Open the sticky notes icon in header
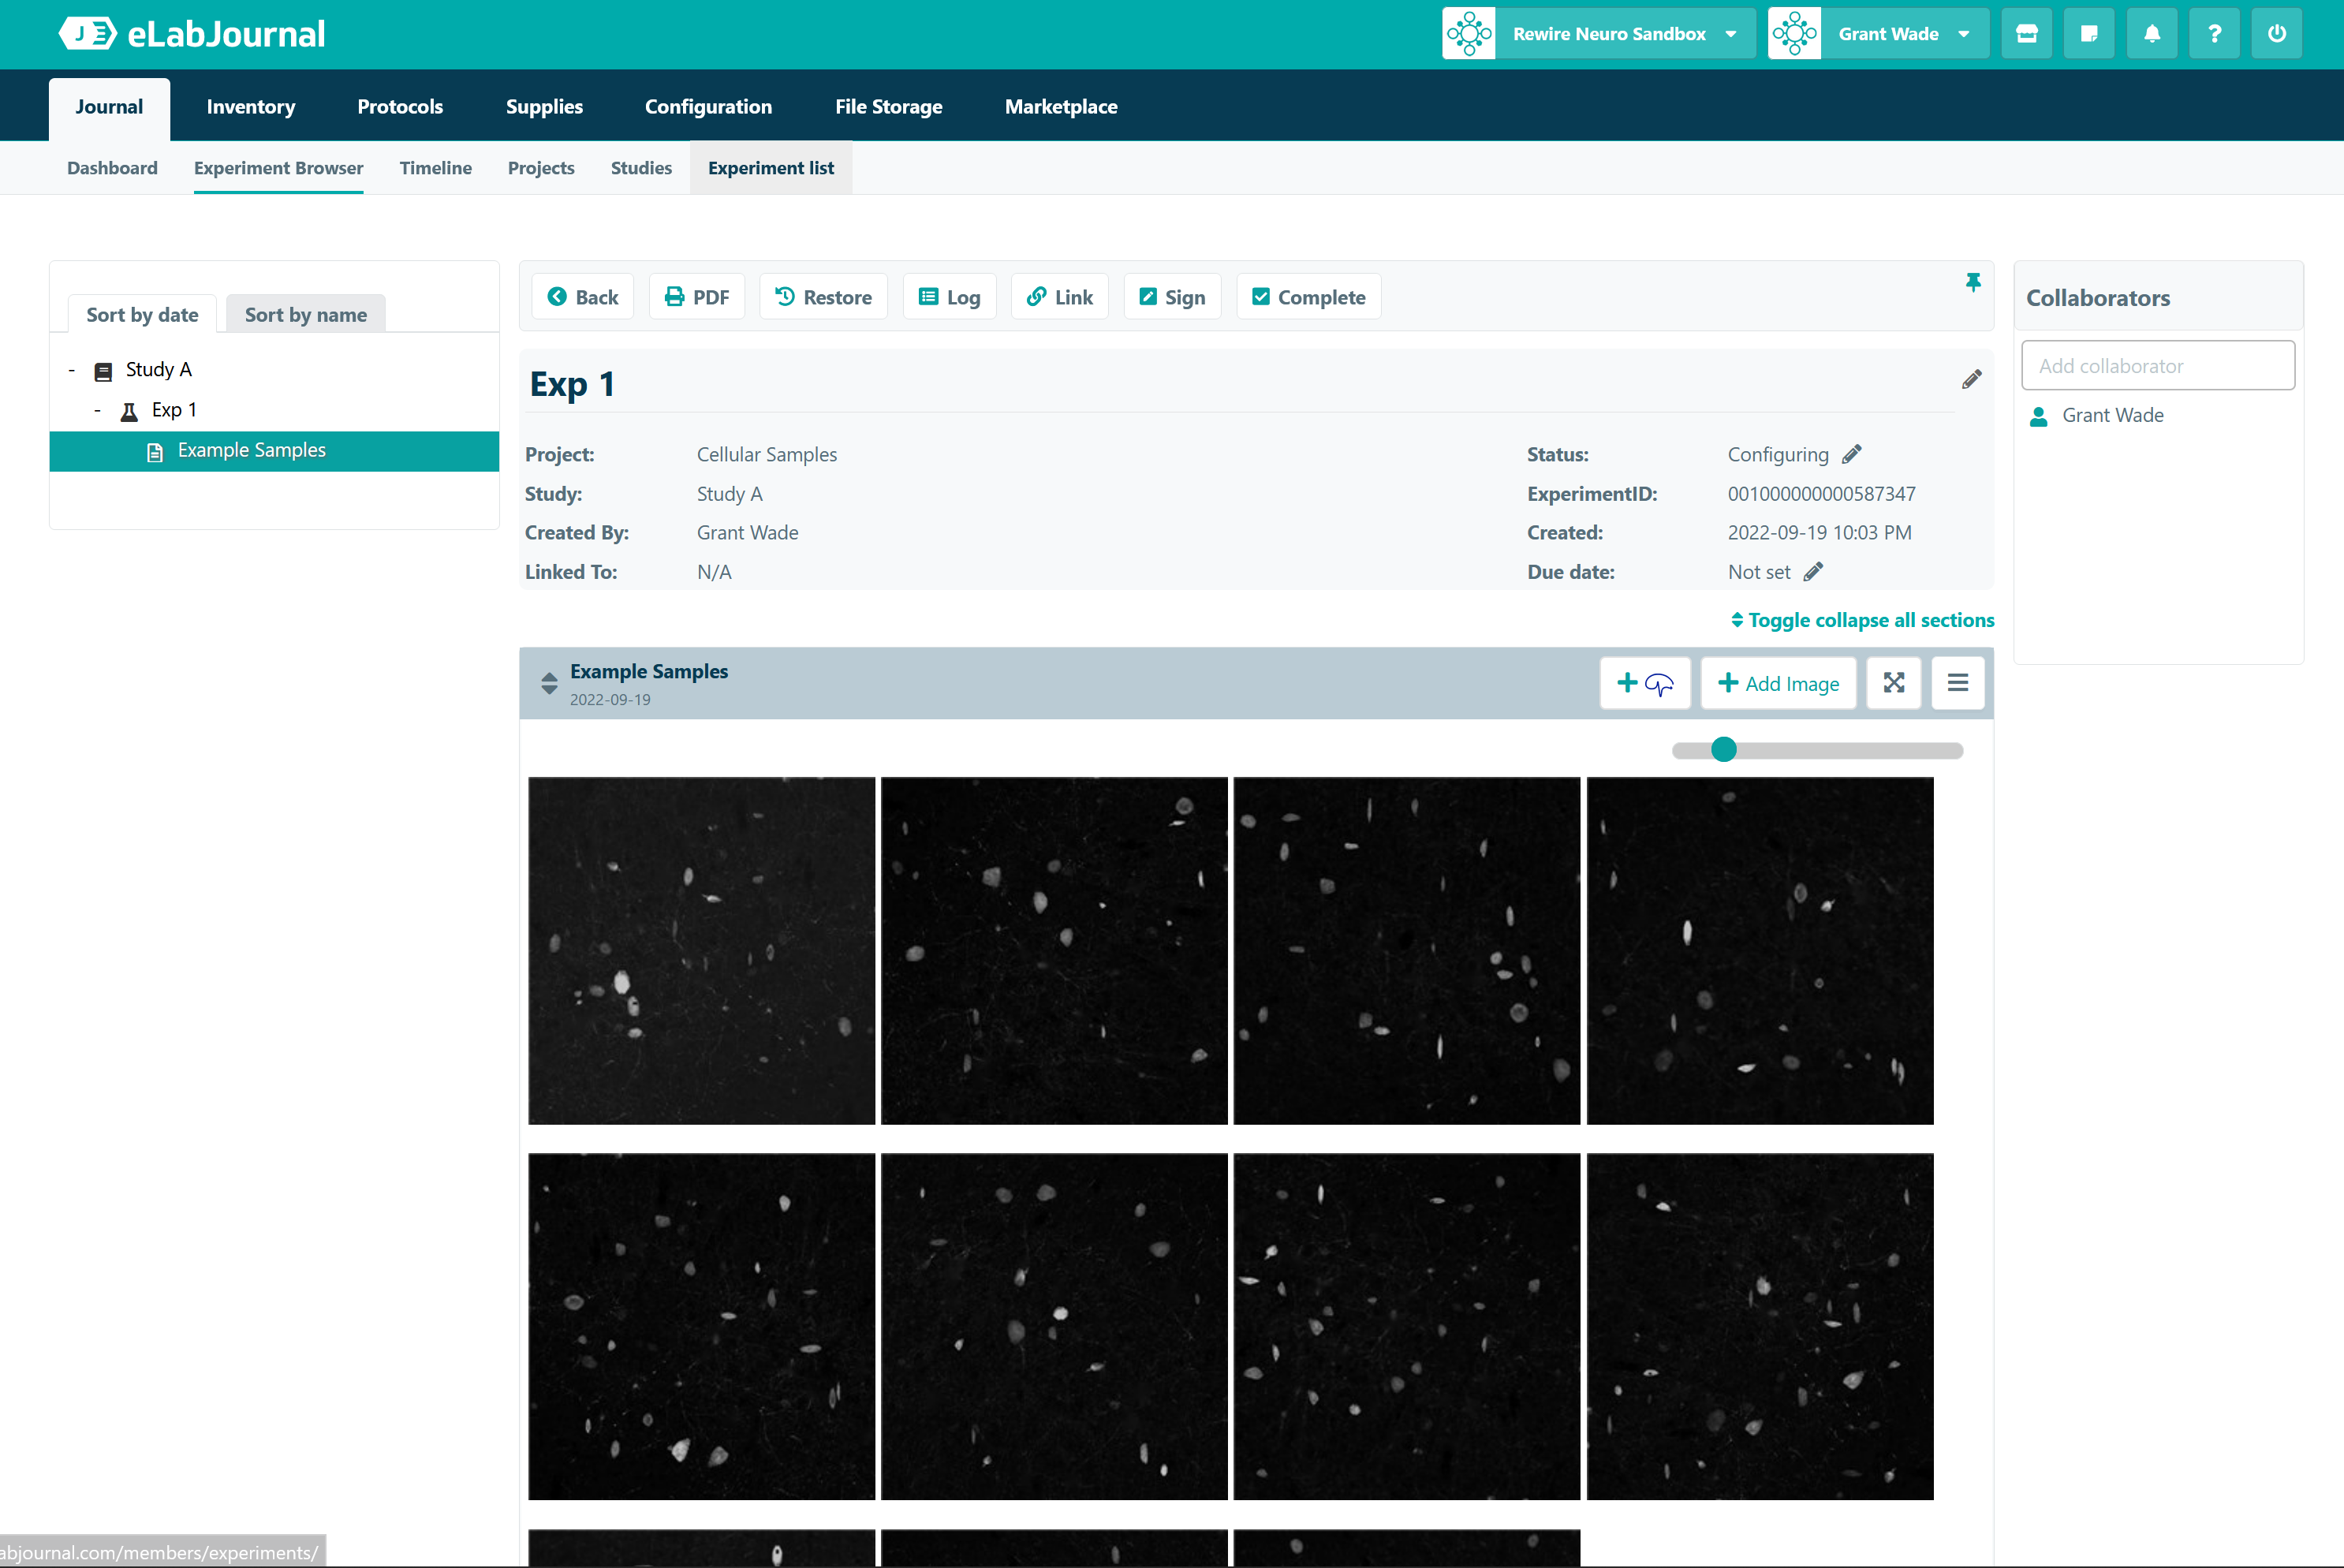The image size is (2344, 1568). pos(2089,34)
